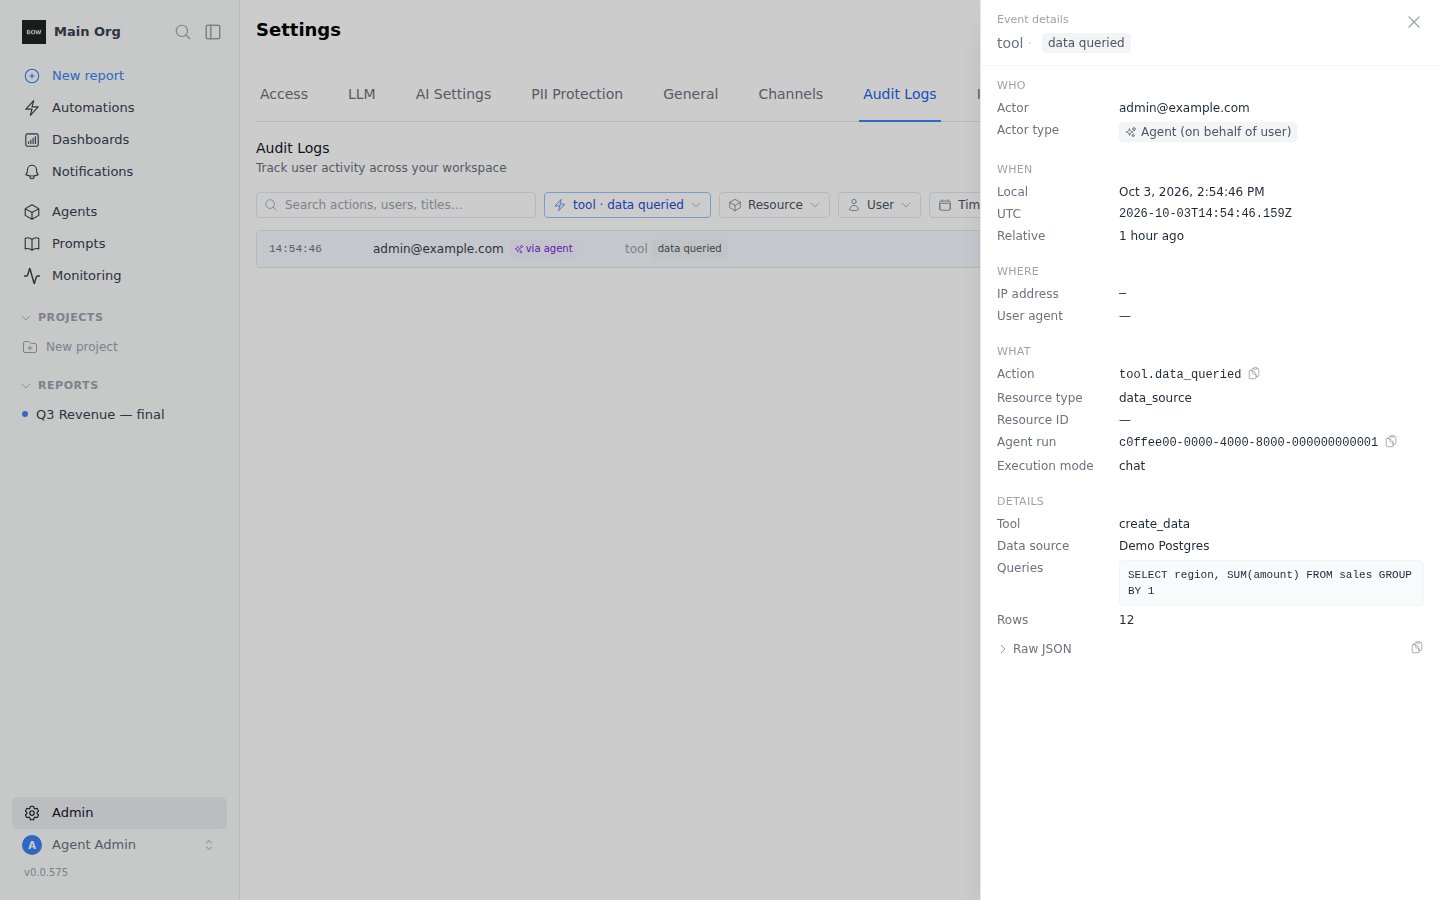Select the Audit Logs tab

pos(900,94)
